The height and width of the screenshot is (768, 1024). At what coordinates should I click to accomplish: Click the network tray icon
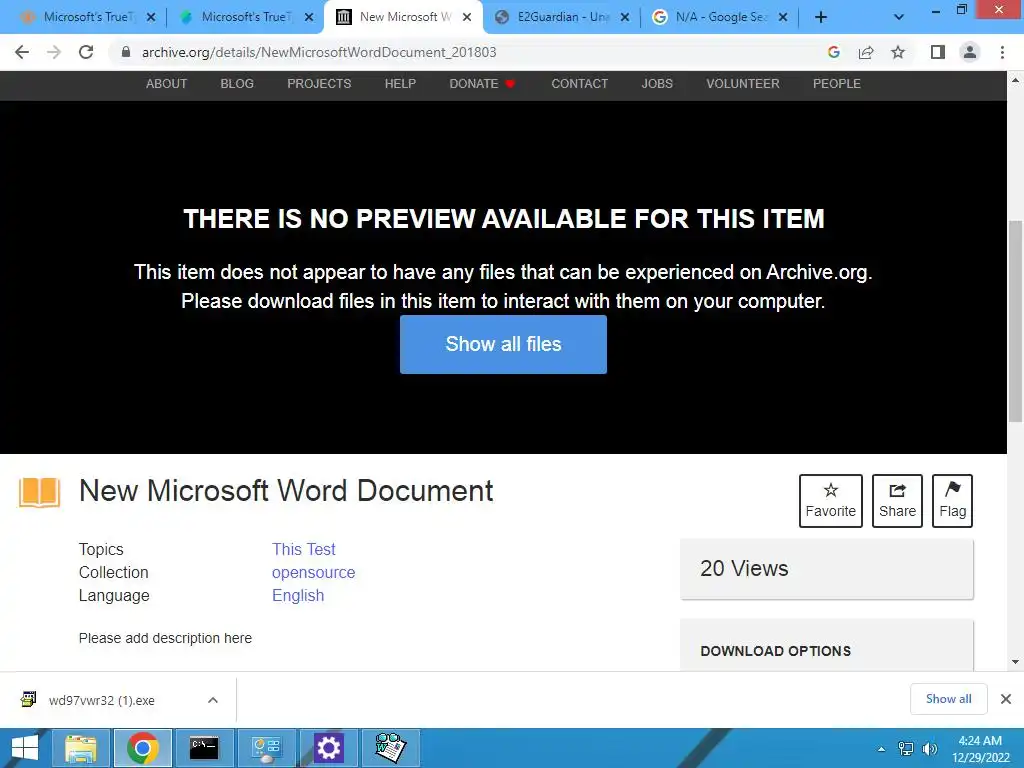(906, 749)
